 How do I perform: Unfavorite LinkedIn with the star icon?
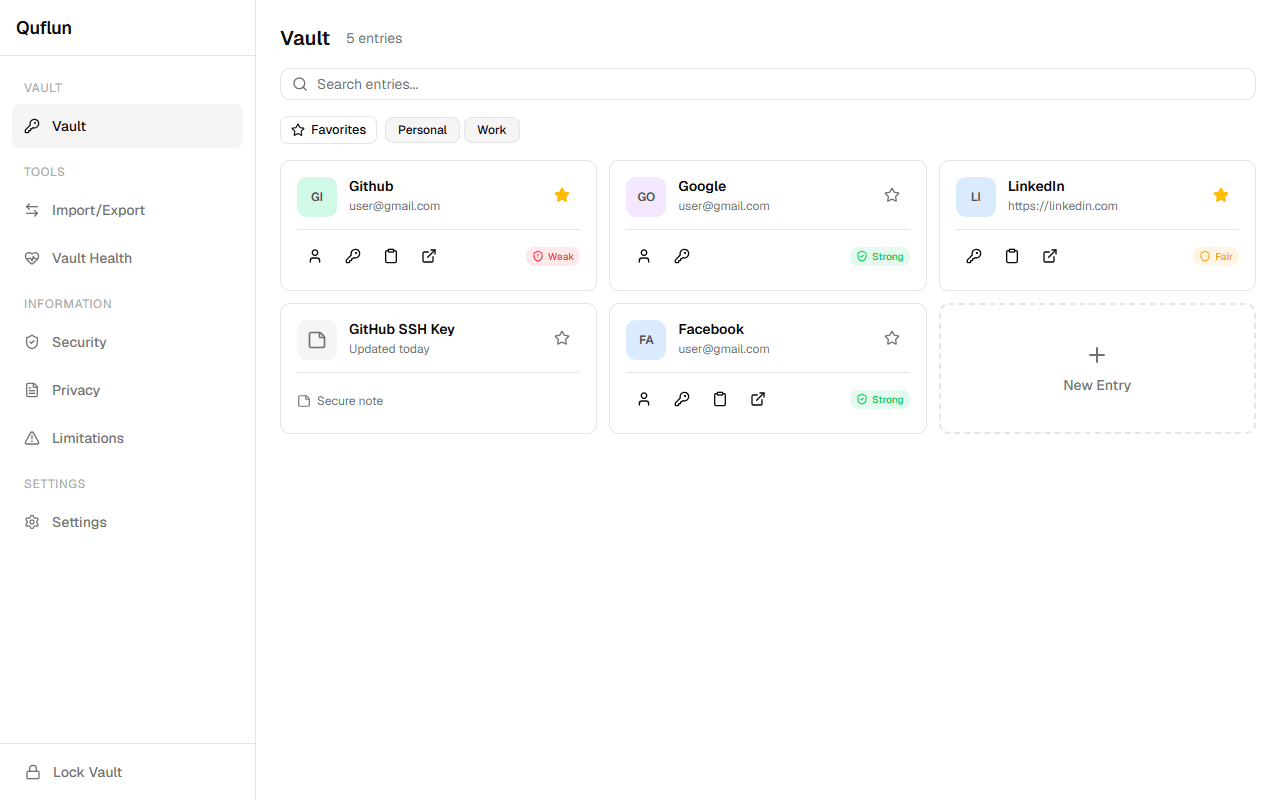(1221, 195)
